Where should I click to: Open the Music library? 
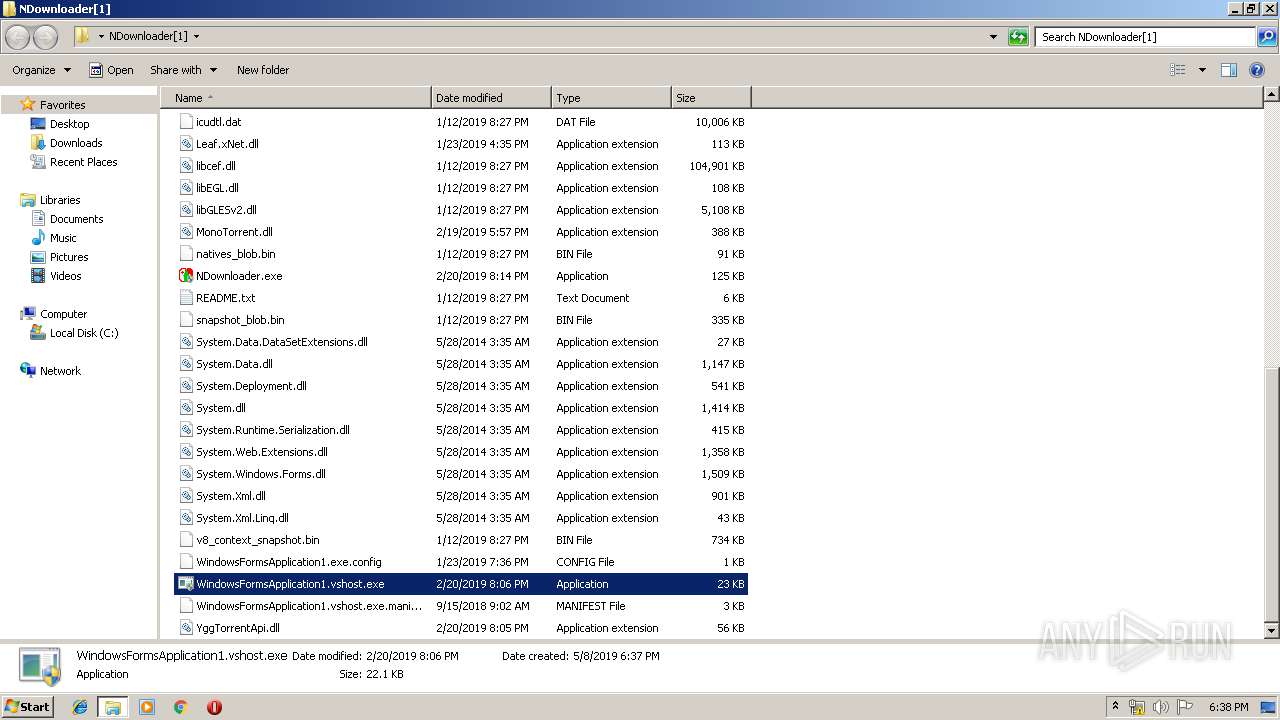click(x=63, y=238)
